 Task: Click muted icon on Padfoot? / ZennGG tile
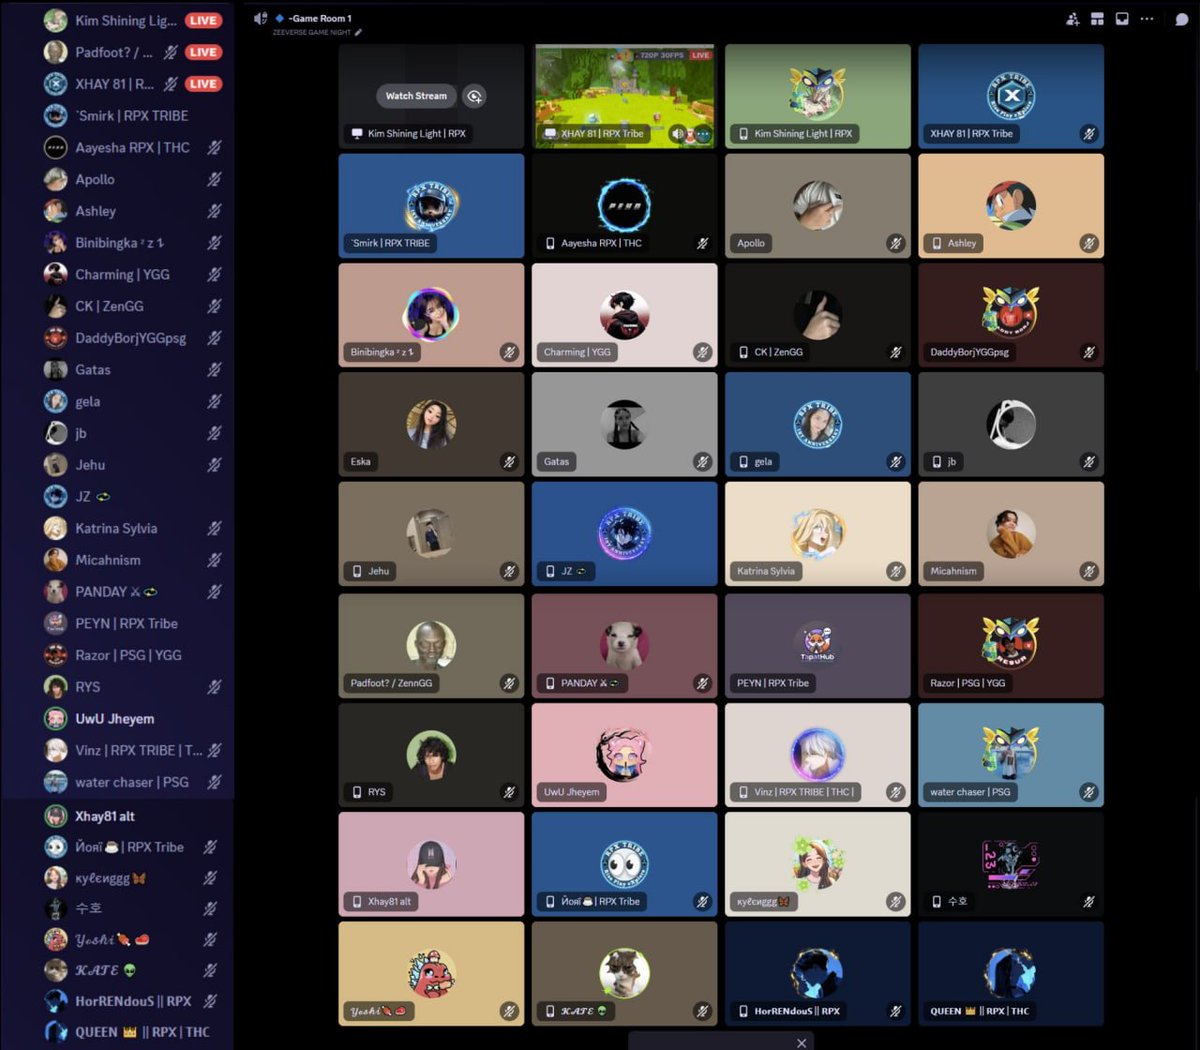[x=509, y=683]
